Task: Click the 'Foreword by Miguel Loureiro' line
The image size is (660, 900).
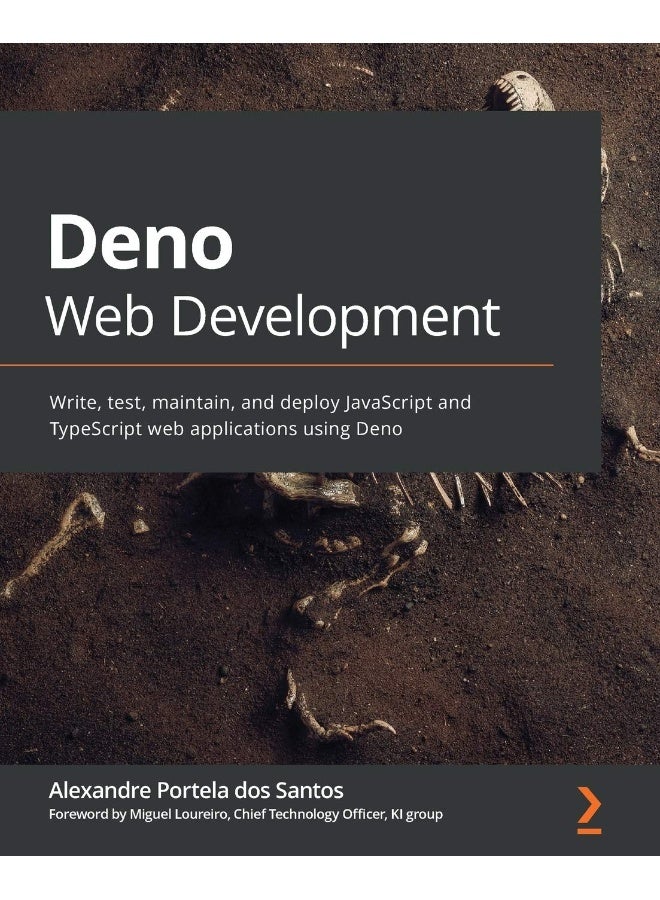Action: 246,814
